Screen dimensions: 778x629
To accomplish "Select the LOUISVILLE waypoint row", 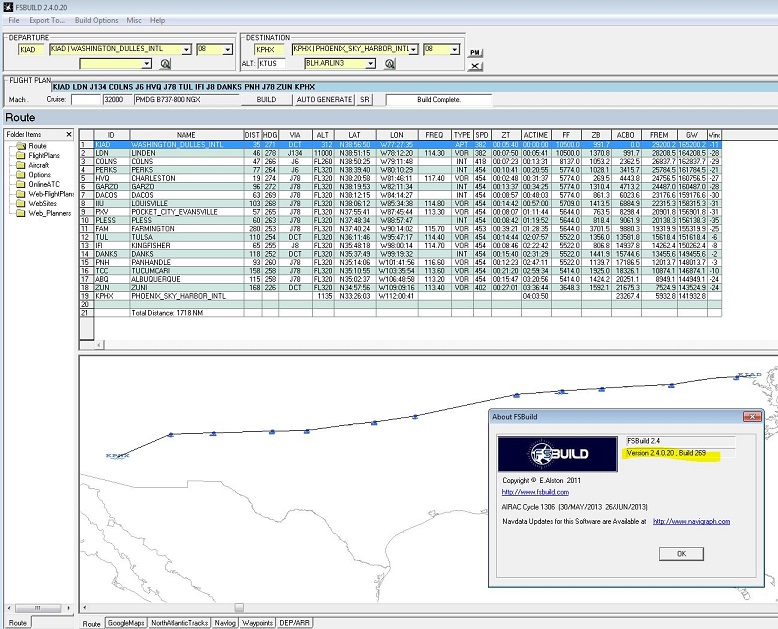I will point(400,203).
